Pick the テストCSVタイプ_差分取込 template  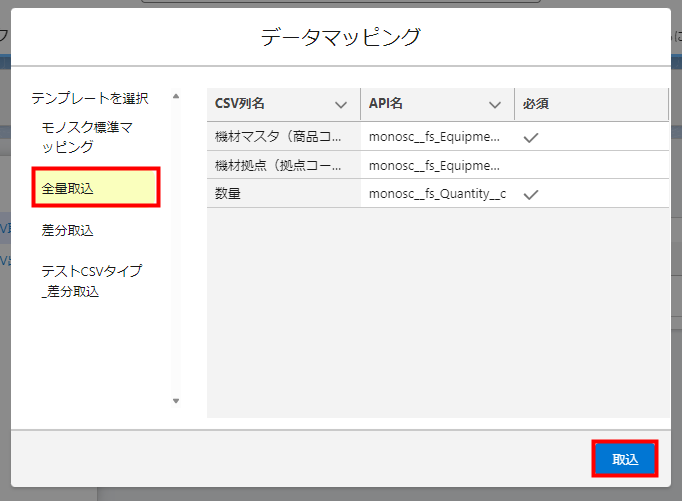pos(91,281)
